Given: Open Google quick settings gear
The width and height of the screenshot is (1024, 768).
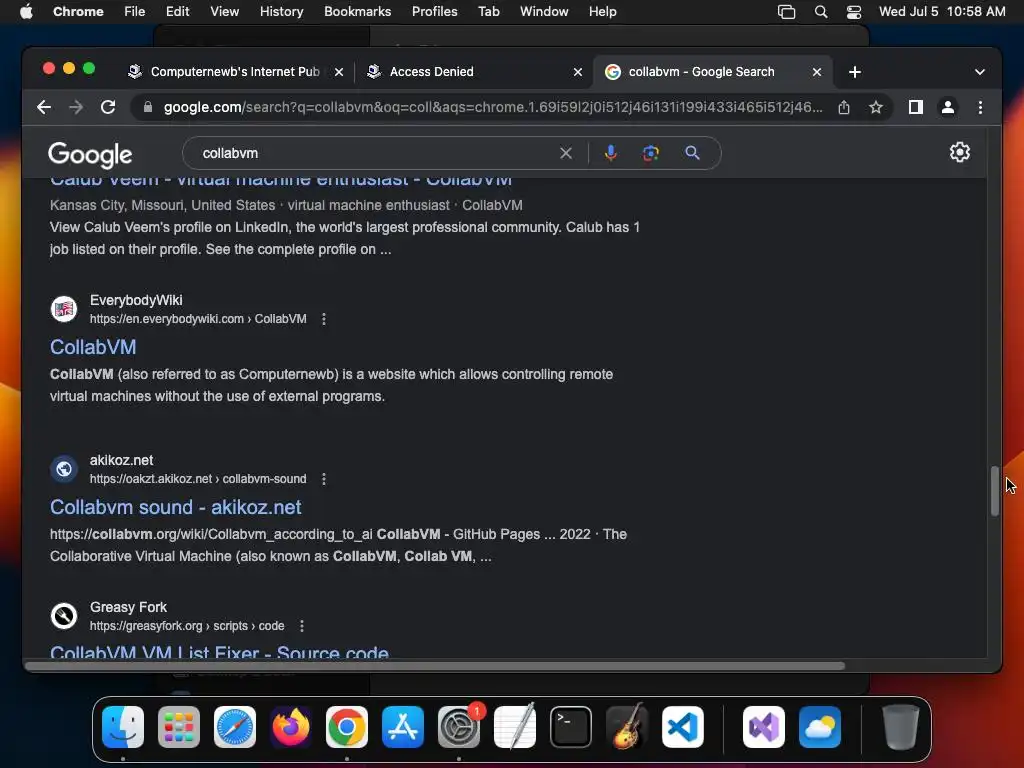Looking at the screenshot, I should [959, 152].
